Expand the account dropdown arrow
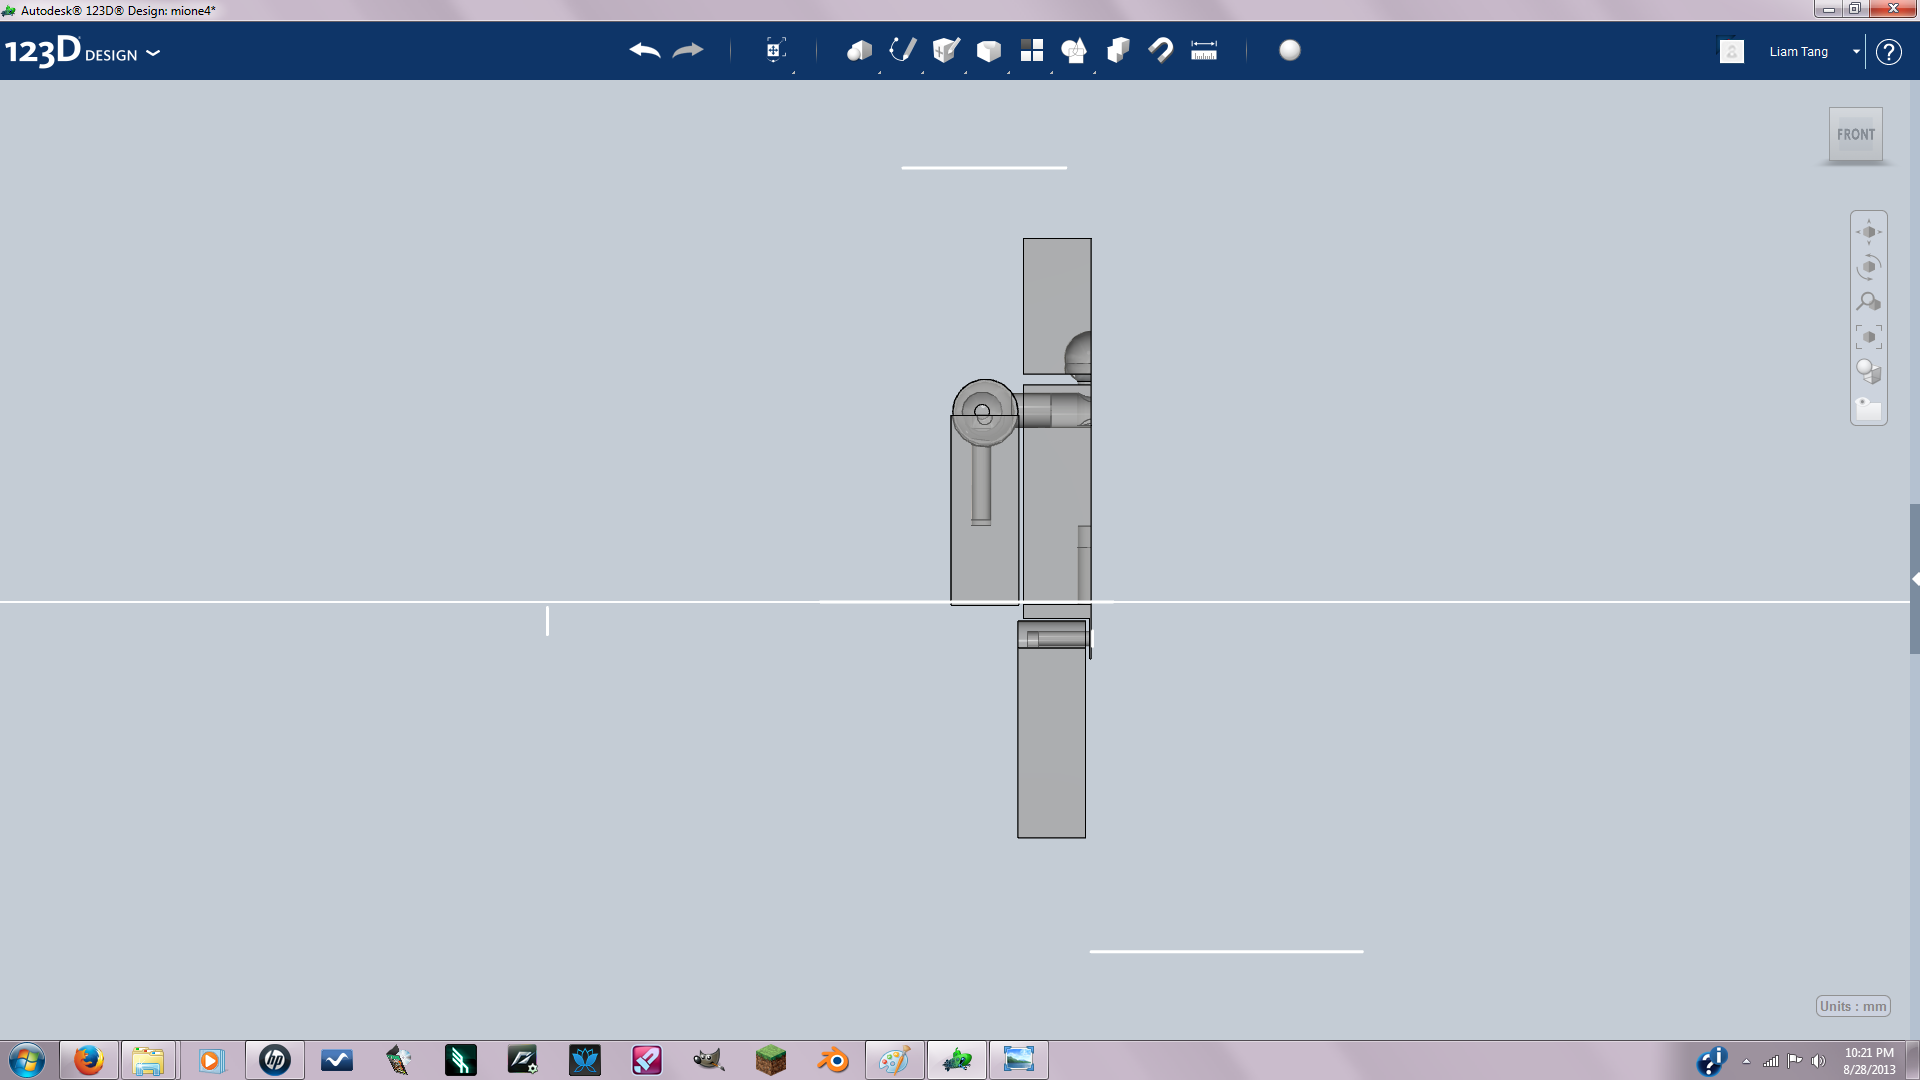The width and height of the screenshot is (1920, 1080). pos(1856,52)
